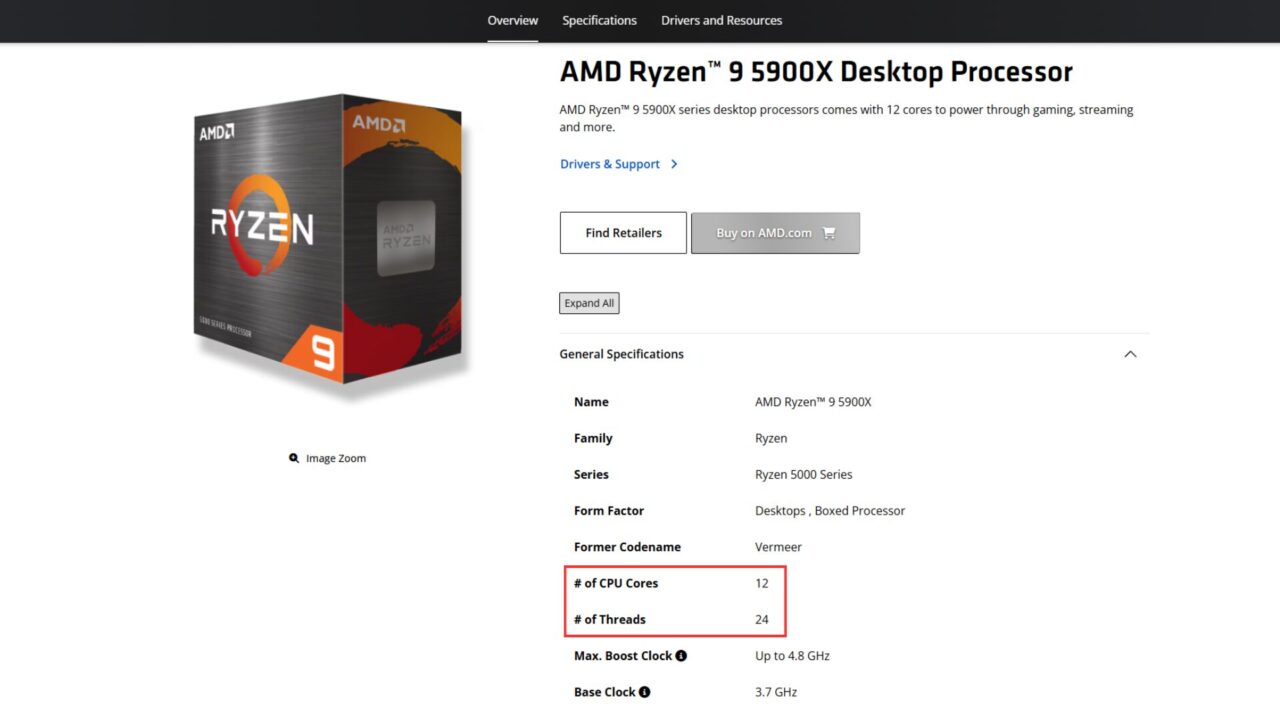The image size is (1280, 720).
Task: Select the Former Codename Vermeer value
Action: [x=777, y=546]
